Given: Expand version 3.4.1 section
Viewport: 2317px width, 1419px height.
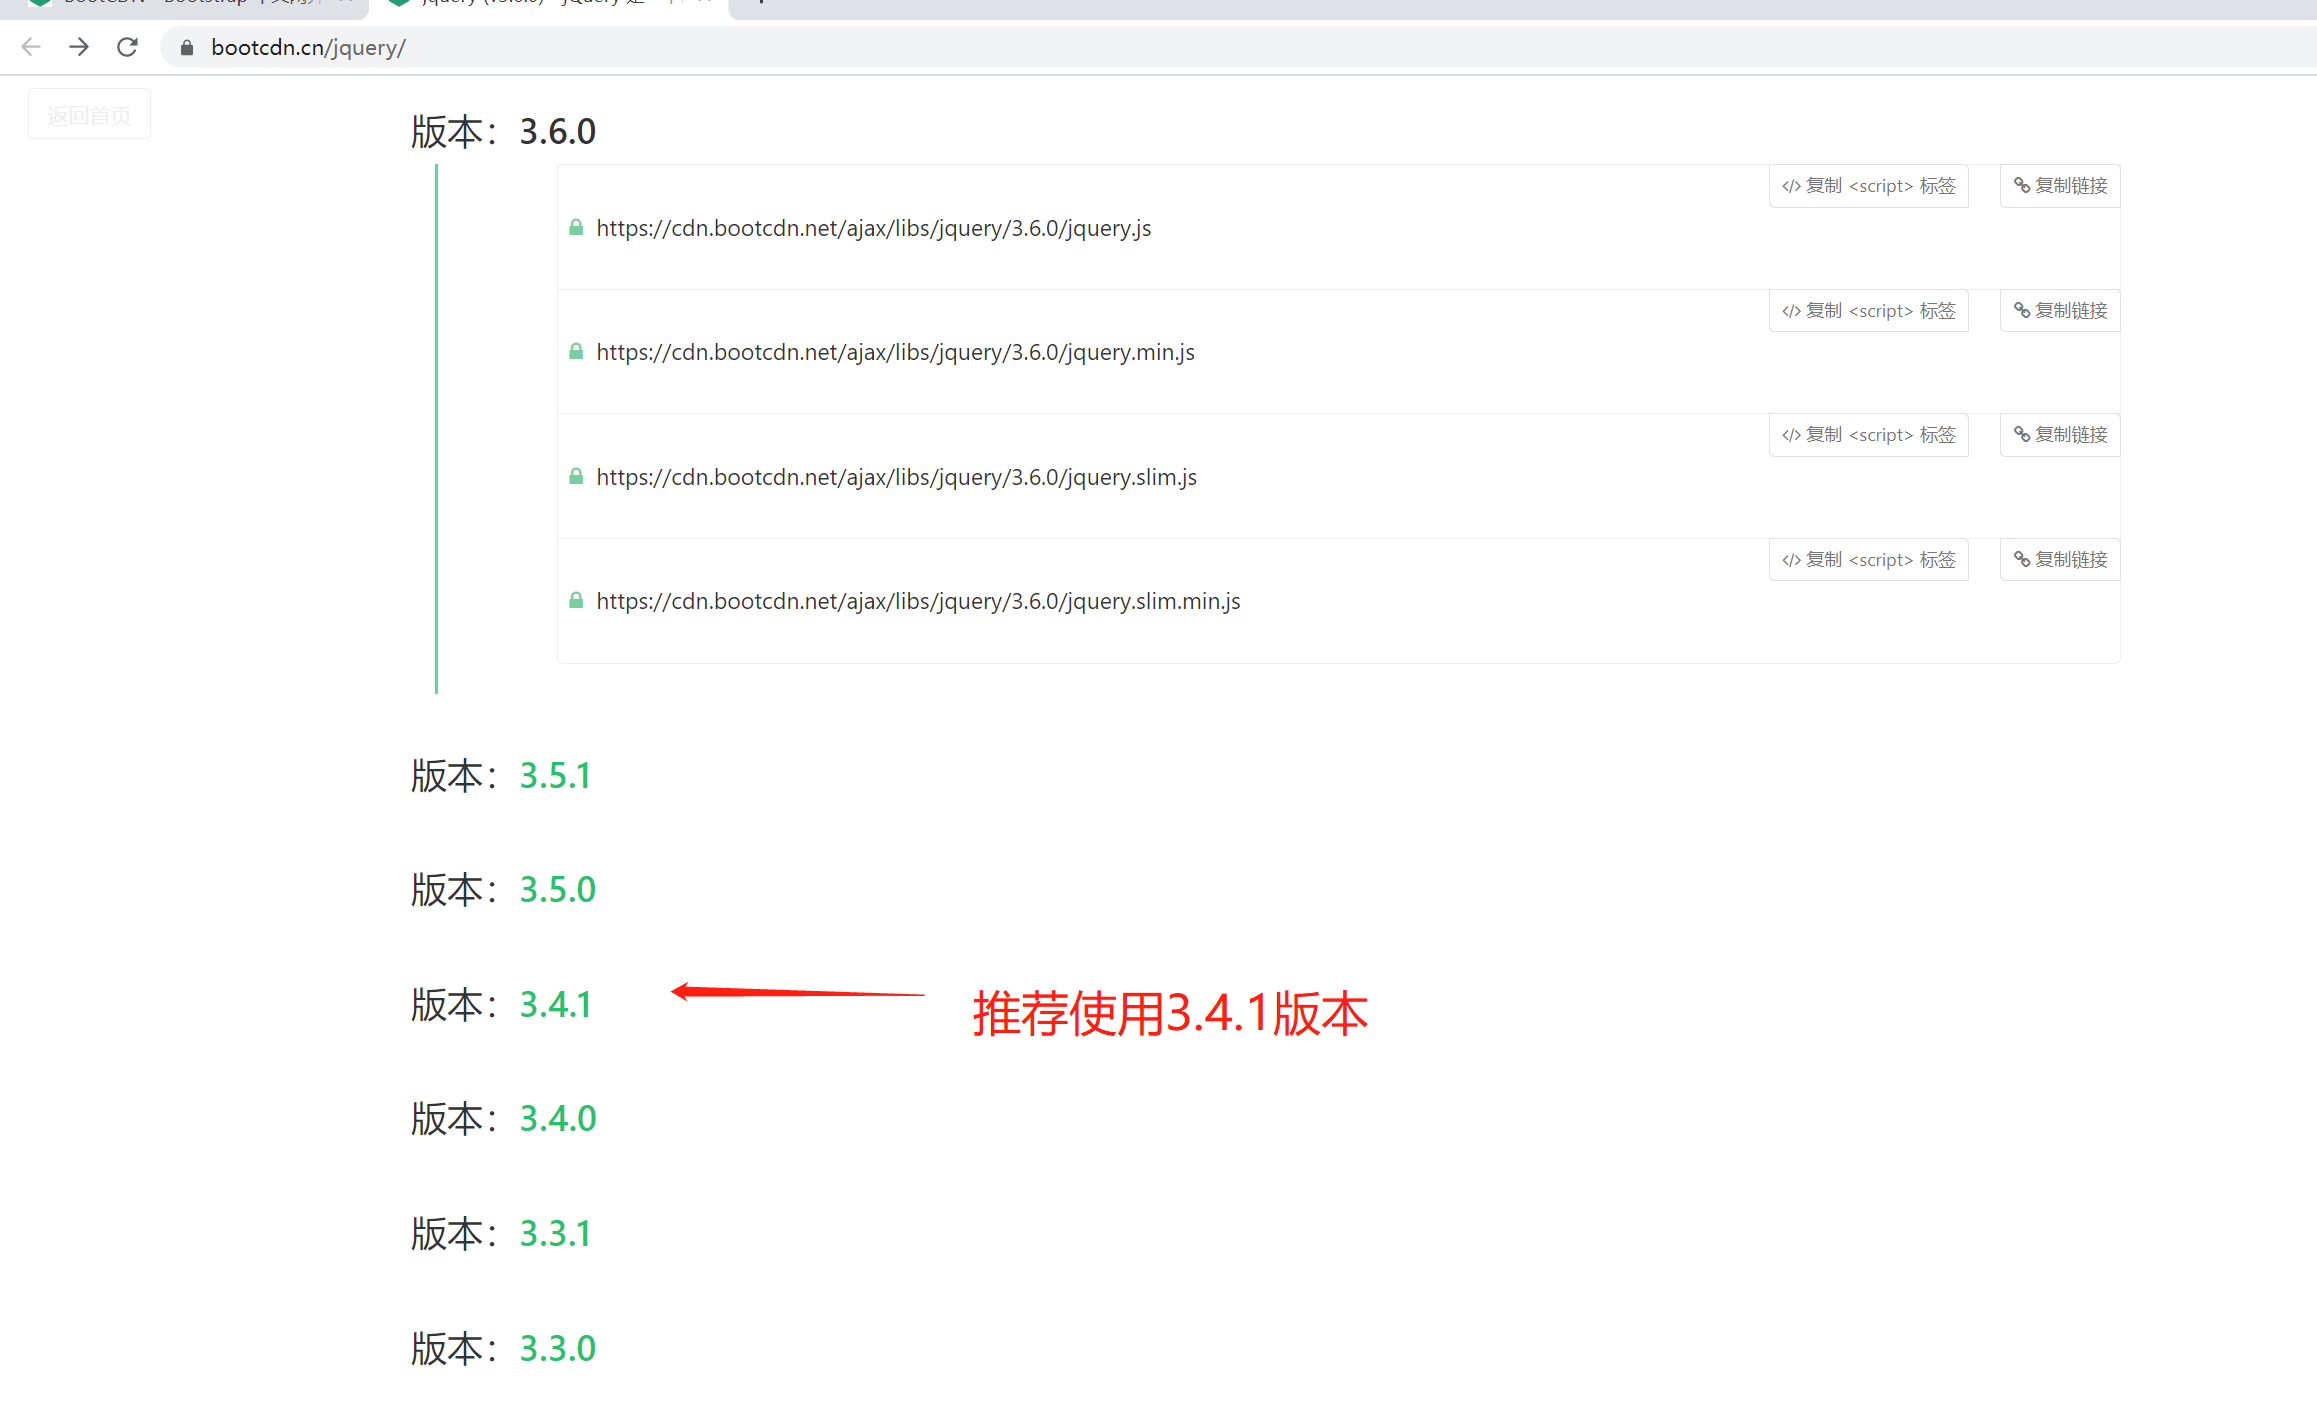Looking at the screenshot, I should 555,1005.
